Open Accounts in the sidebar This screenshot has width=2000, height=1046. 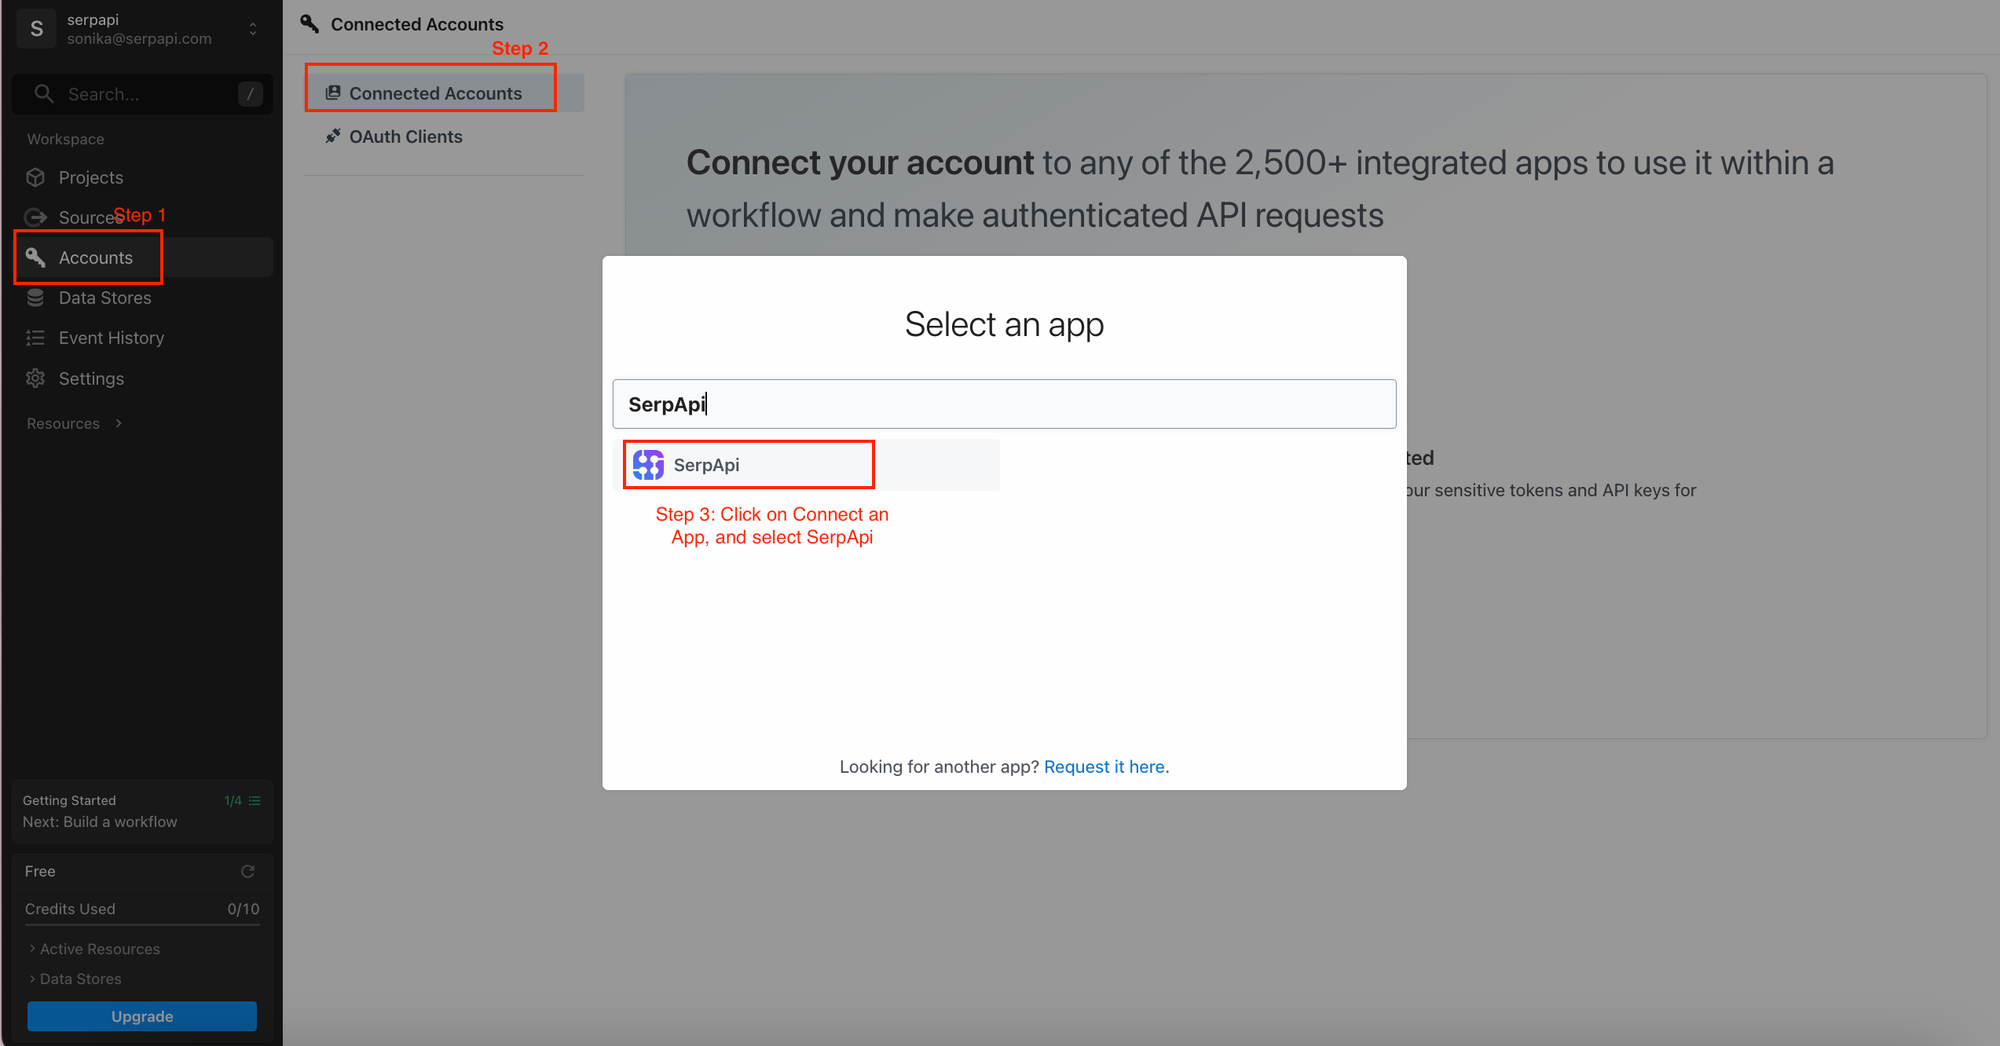[x=142, y=257]
